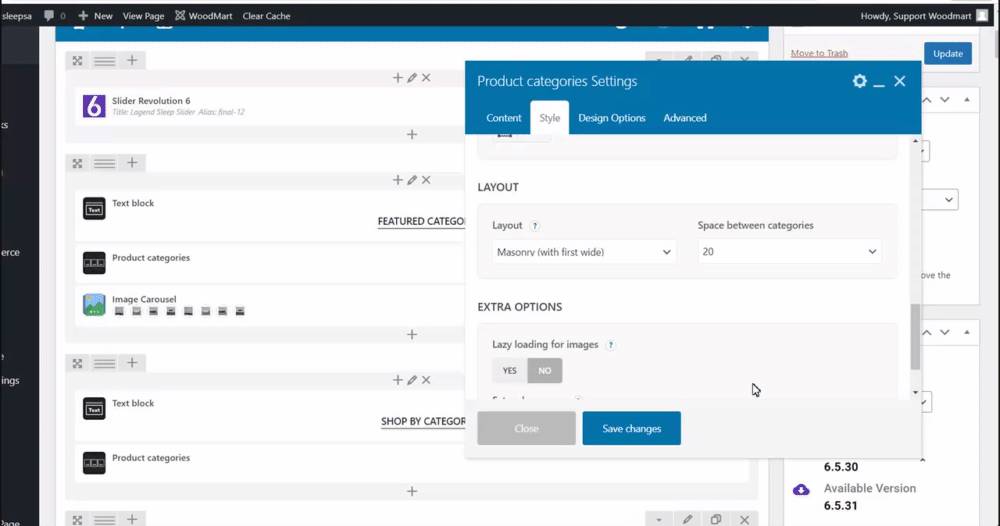
Task: Collapse upper sidebar panel with triangle toggle
Action: click(967, 100)
